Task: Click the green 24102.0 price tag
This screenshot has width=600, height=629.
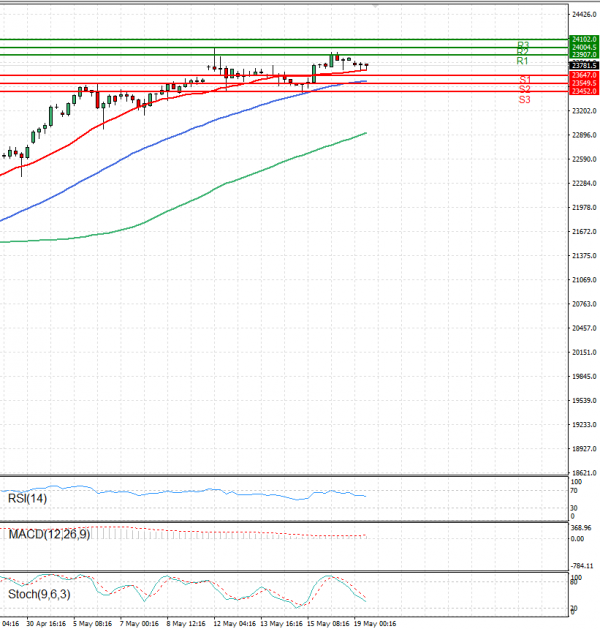Action: click(584, 39)
